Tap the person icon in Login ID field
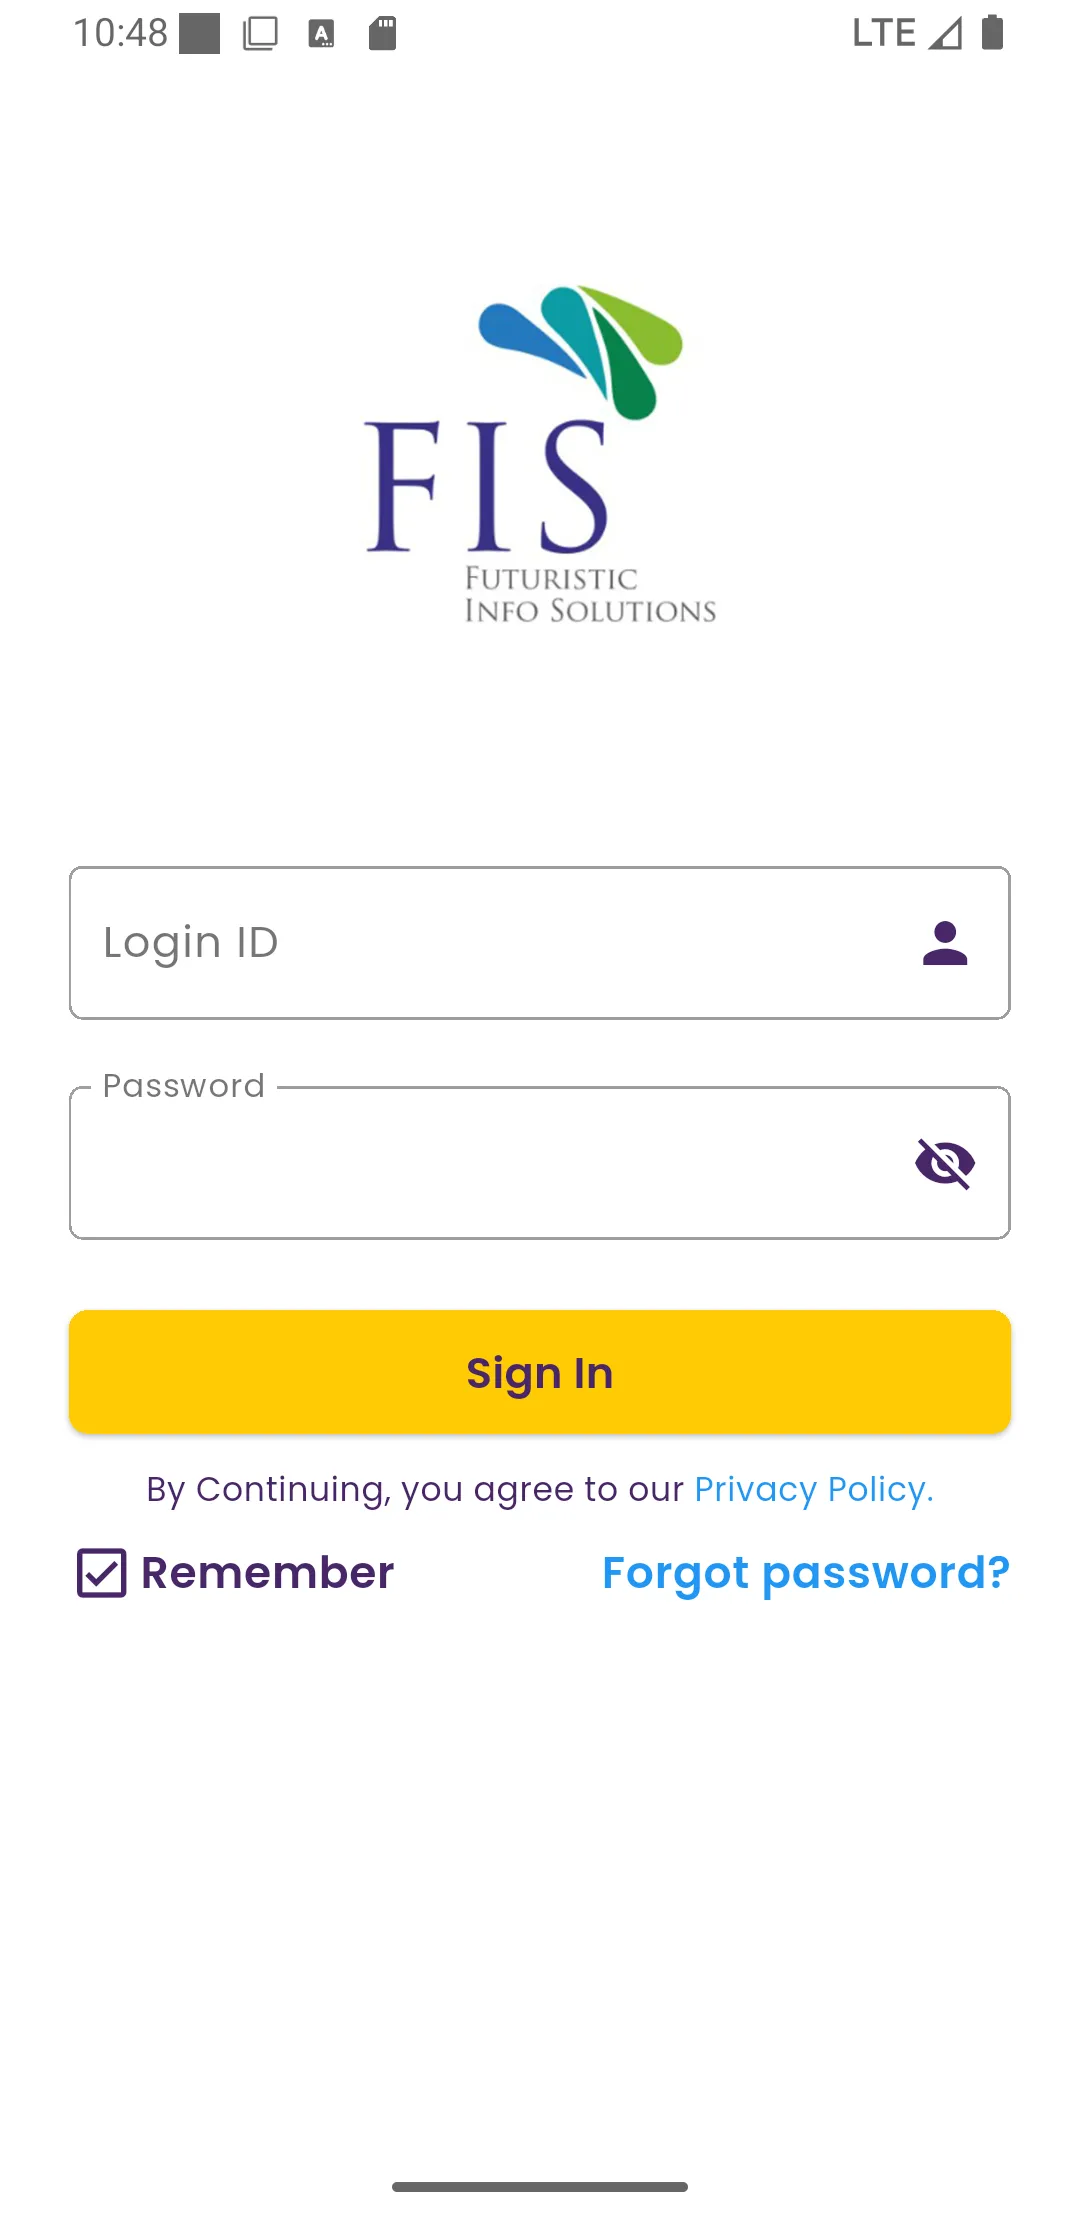 pos(945,943)
